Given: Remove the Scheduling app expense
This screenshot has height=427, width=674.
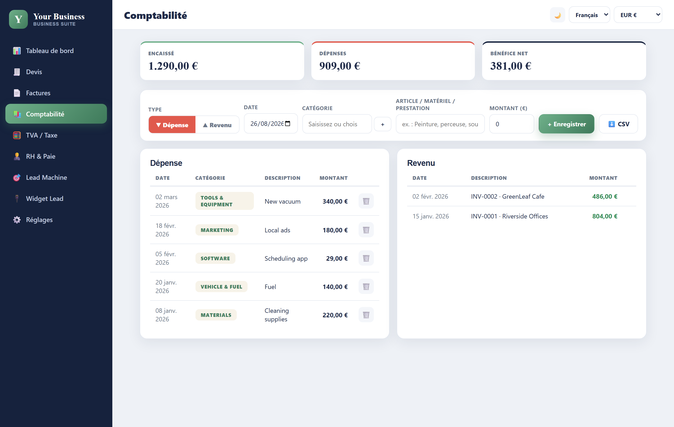Looking at the screenshot, I should click(x=366, y=258).
